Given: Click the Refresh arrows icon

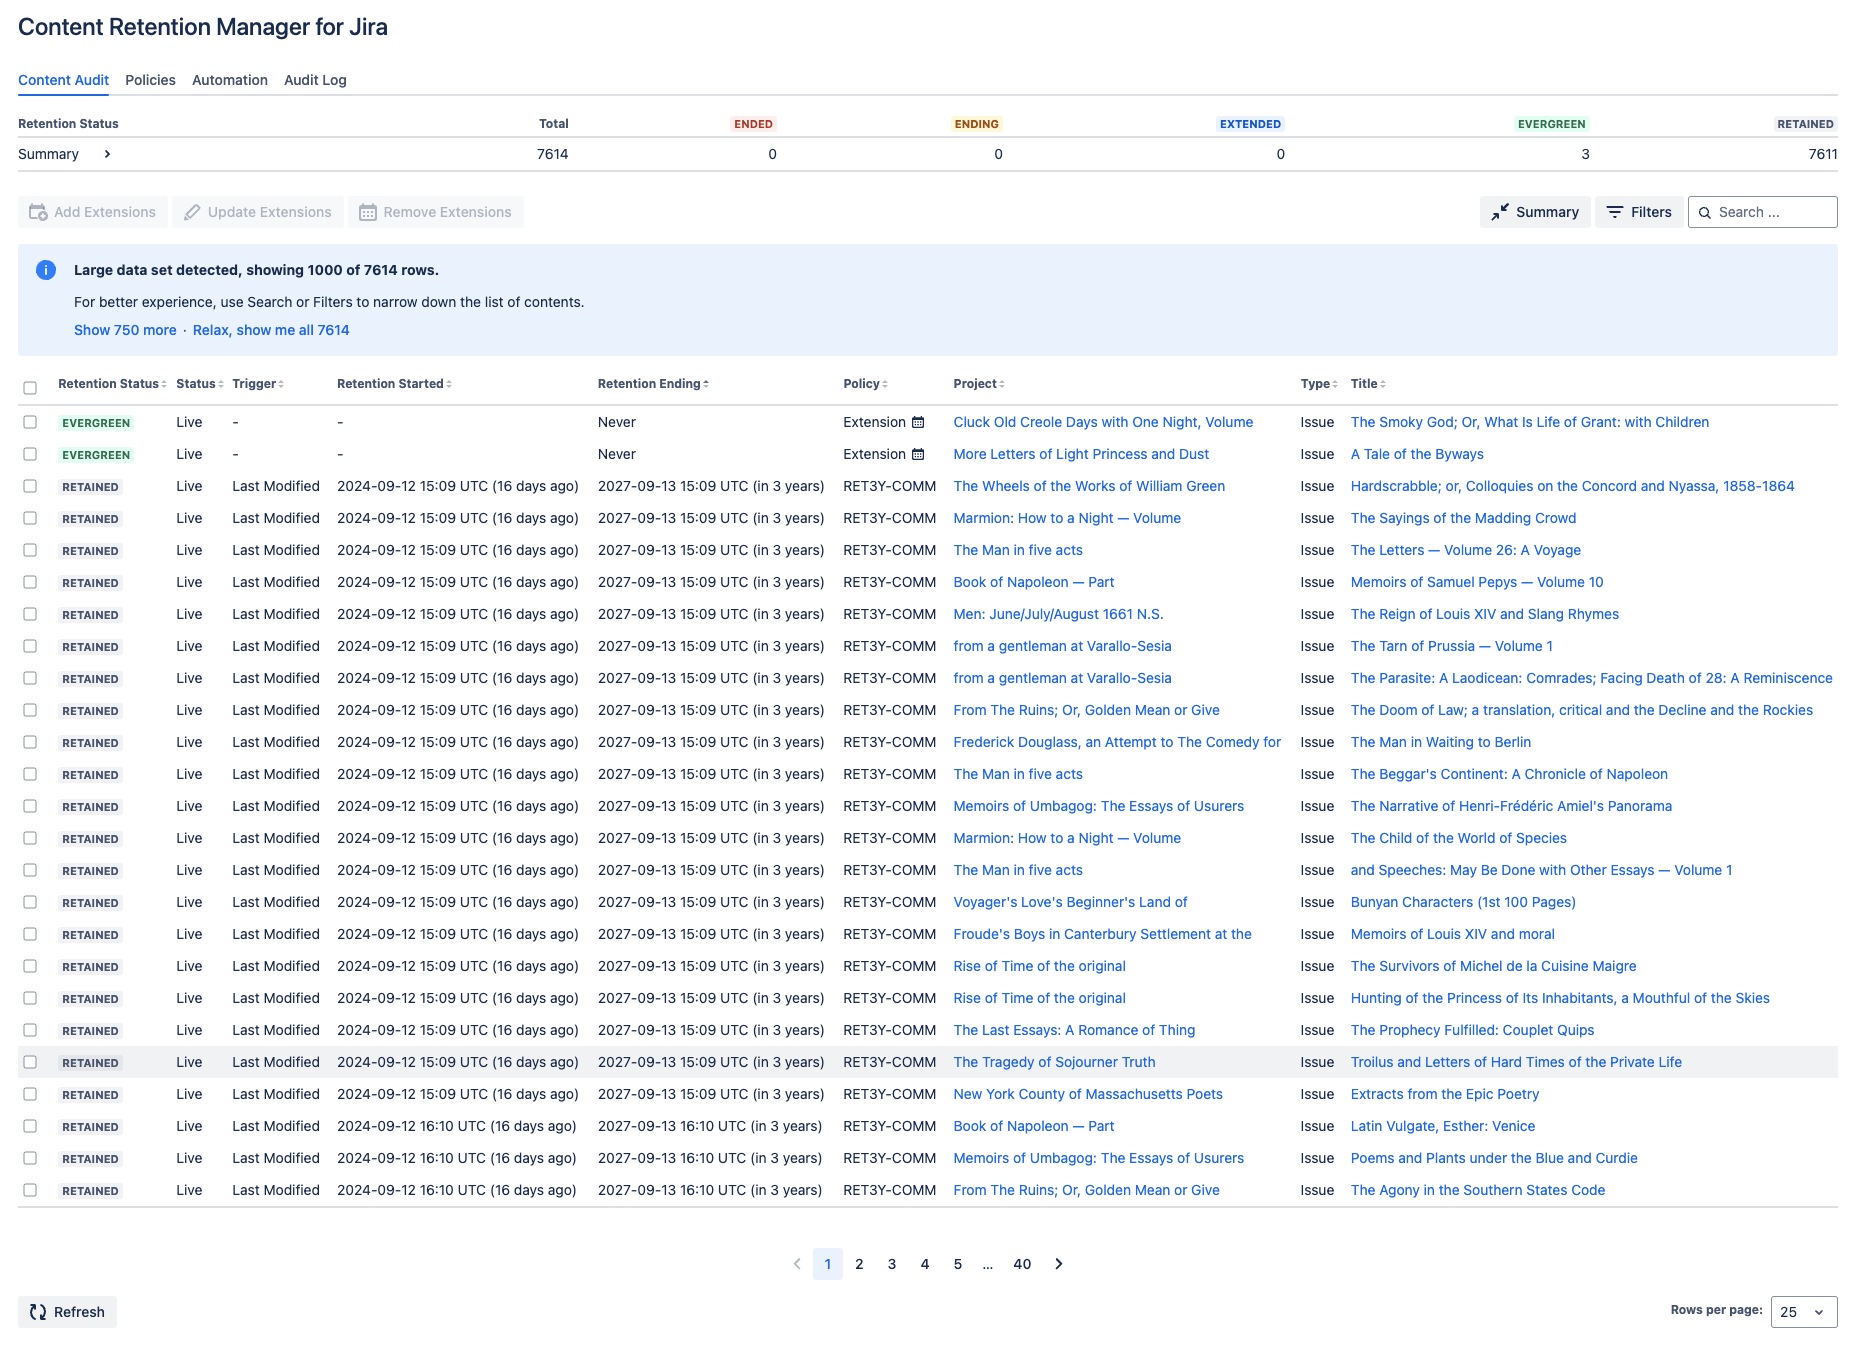Looking at the screenshot, I should pos(38,1312).
